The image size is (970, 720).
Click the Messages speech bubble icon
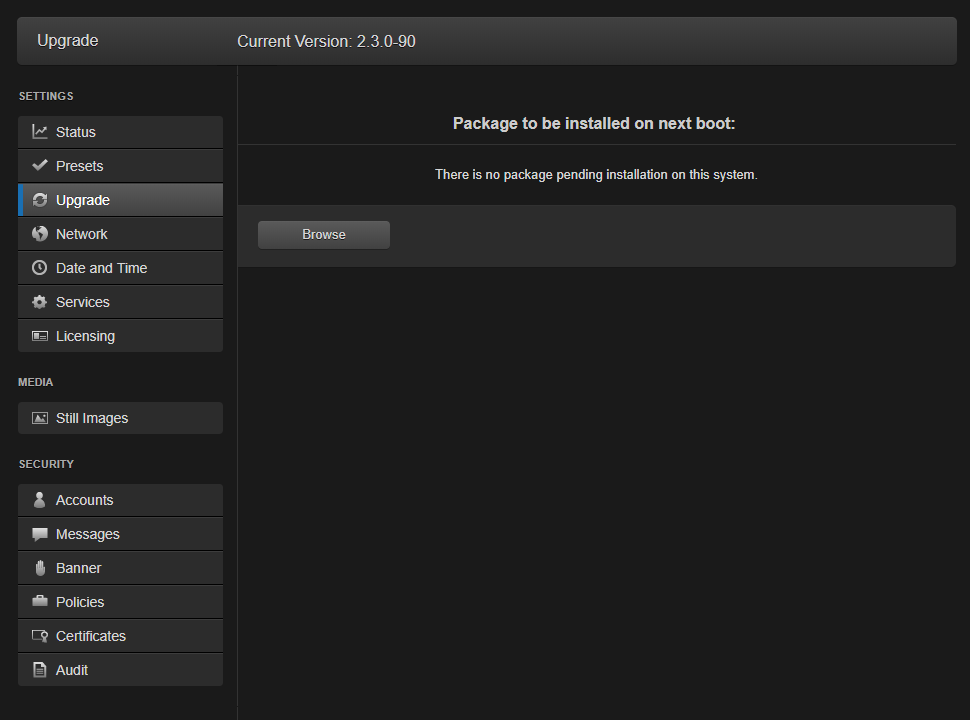(x=40, y=534)
